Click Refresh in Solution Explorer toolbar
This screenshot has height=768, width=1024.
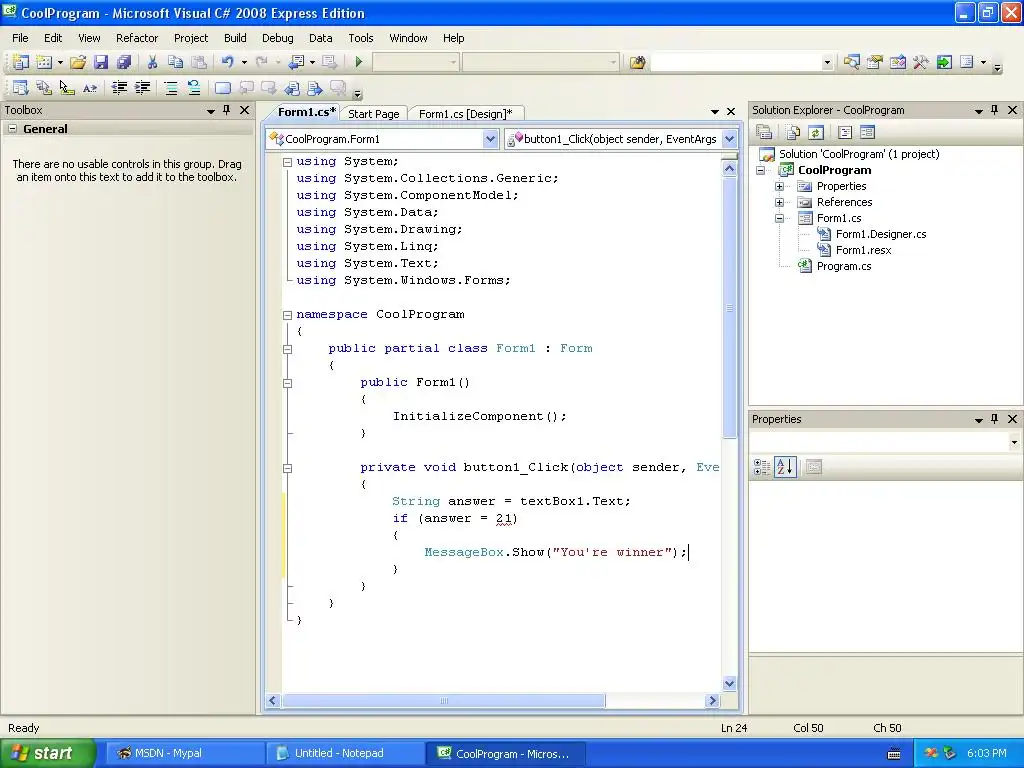pyautogui.click(x=816, y=133)
